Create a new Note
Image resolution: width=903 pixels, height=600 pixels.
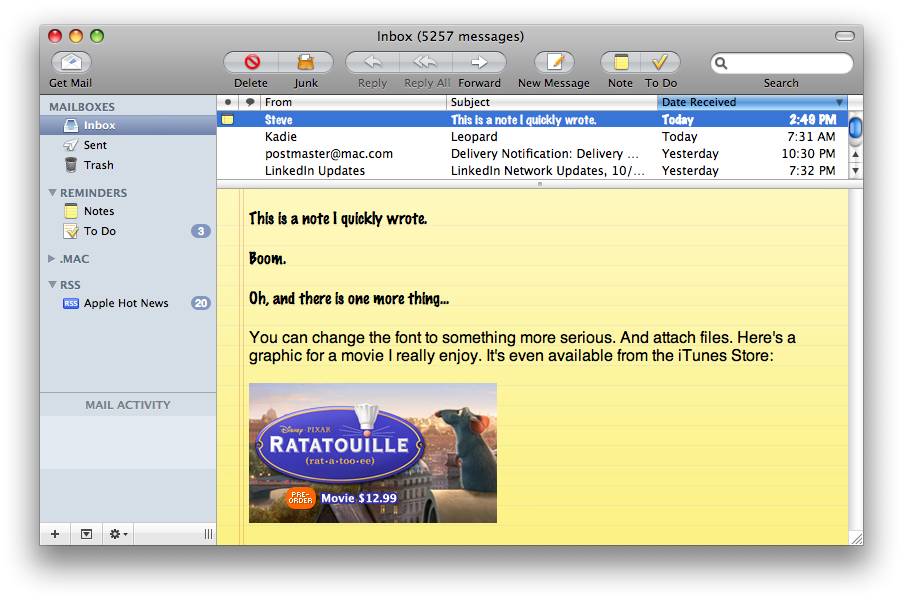(x=621, y=62)
